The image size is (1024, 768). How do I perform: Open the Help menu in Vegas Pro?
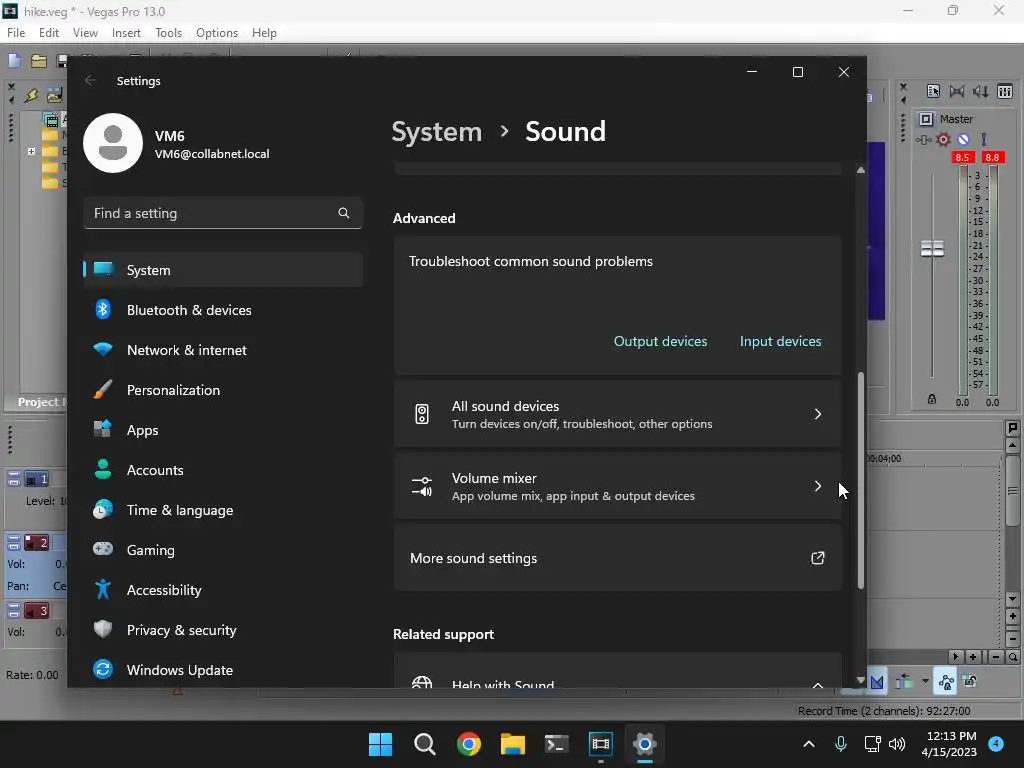pos(264,33)
